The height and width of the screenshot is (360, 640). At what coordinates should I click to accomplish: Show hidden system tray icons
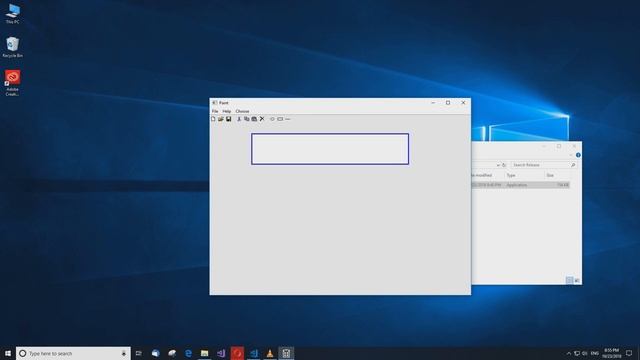pos(569,353)
